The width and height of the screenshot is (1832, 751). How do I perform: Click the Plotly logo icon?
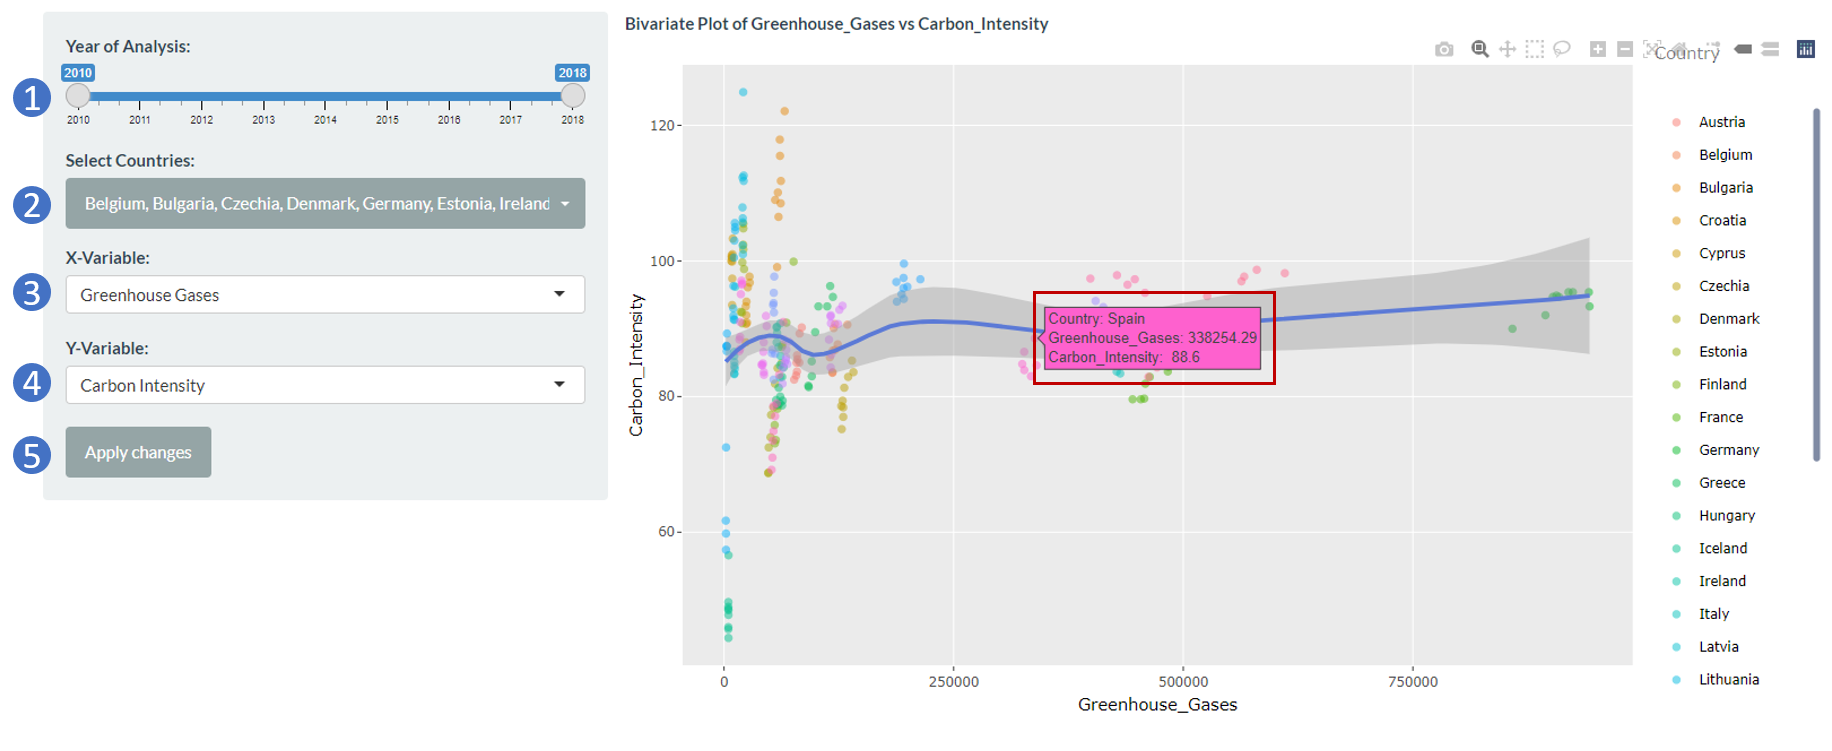[x=1806, y=49]
